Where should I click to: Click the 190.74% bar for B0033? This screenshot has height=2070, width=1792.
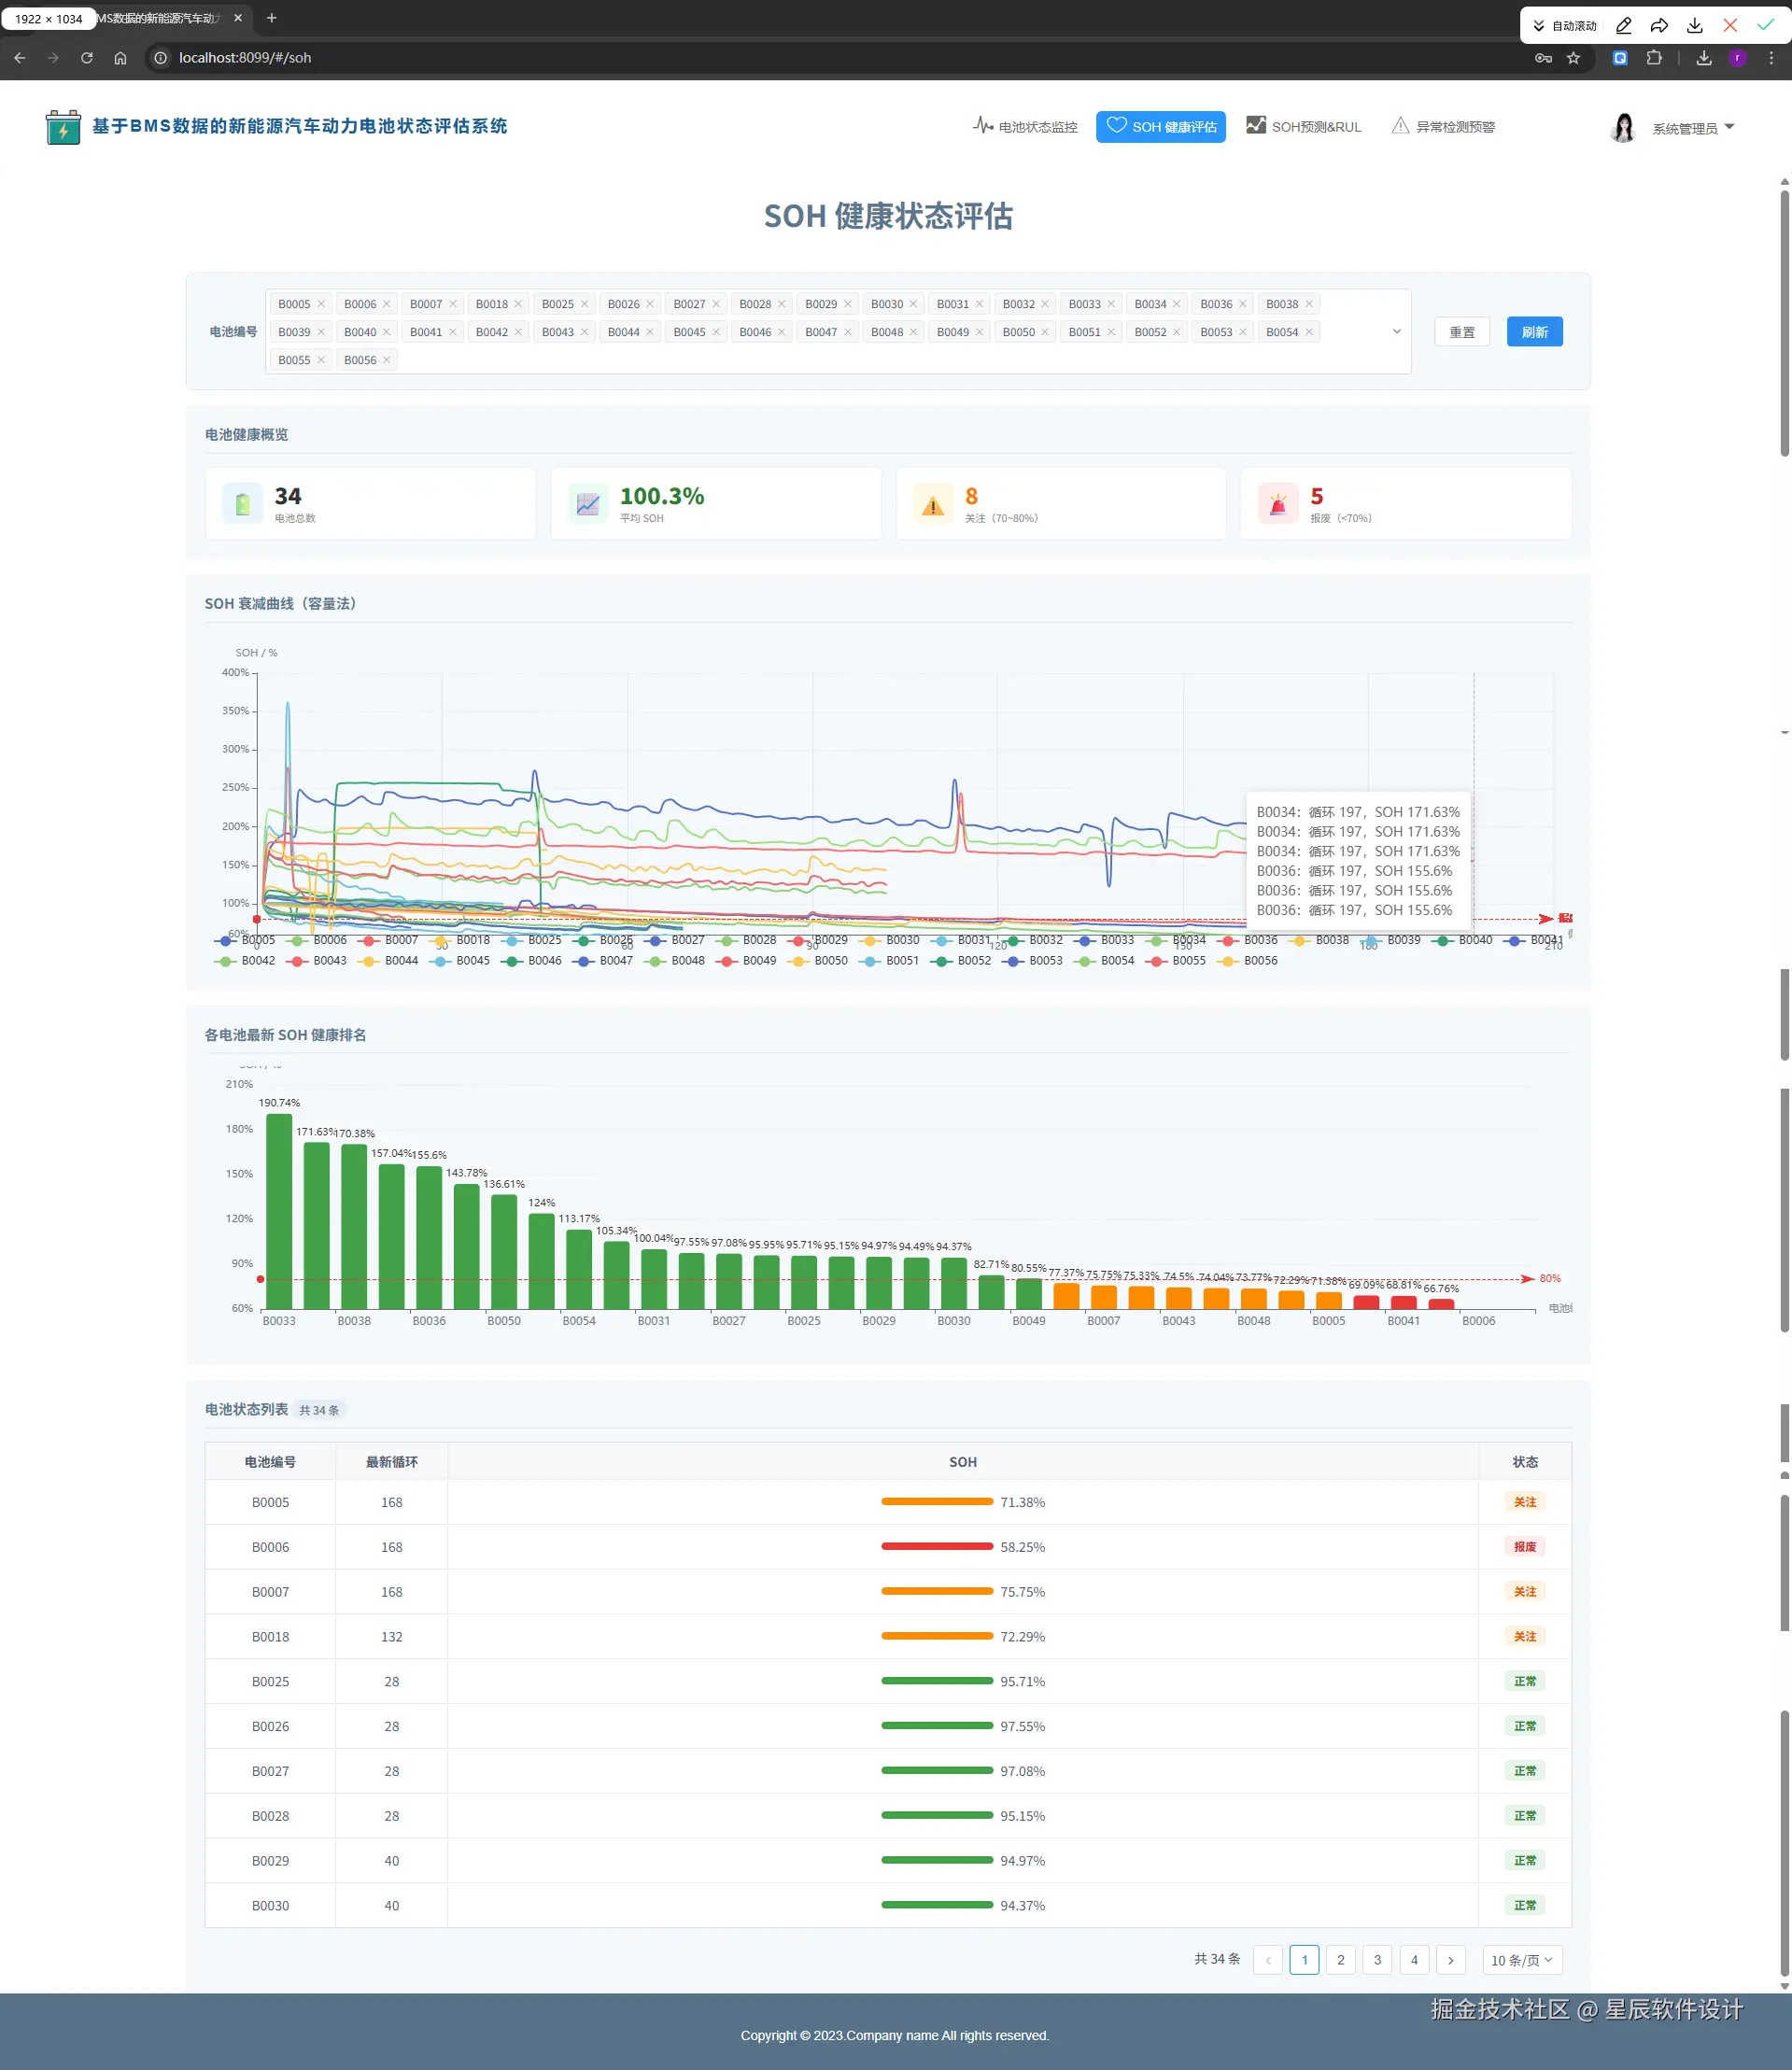tap(279, 1211)
